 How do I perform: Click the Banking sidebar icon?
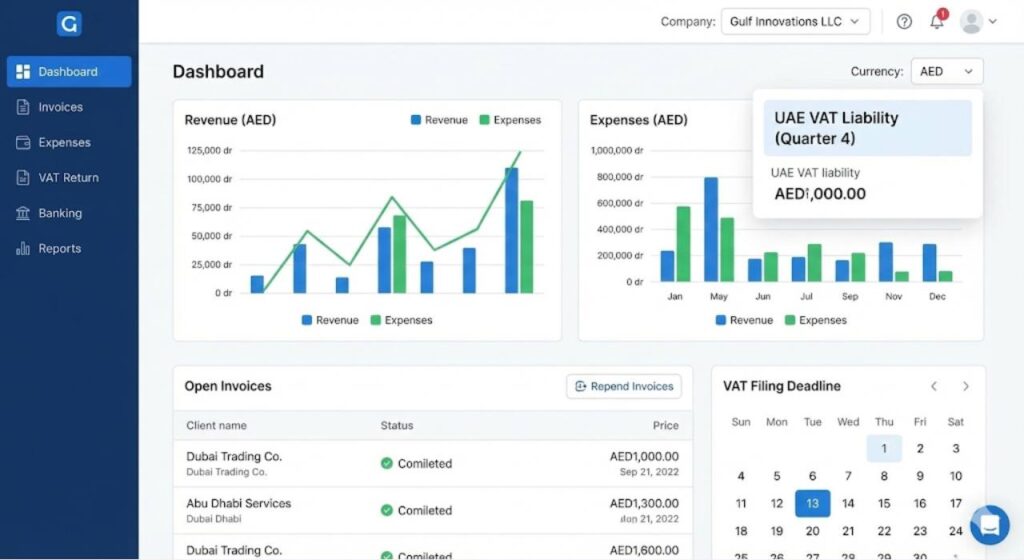point(23,213)
